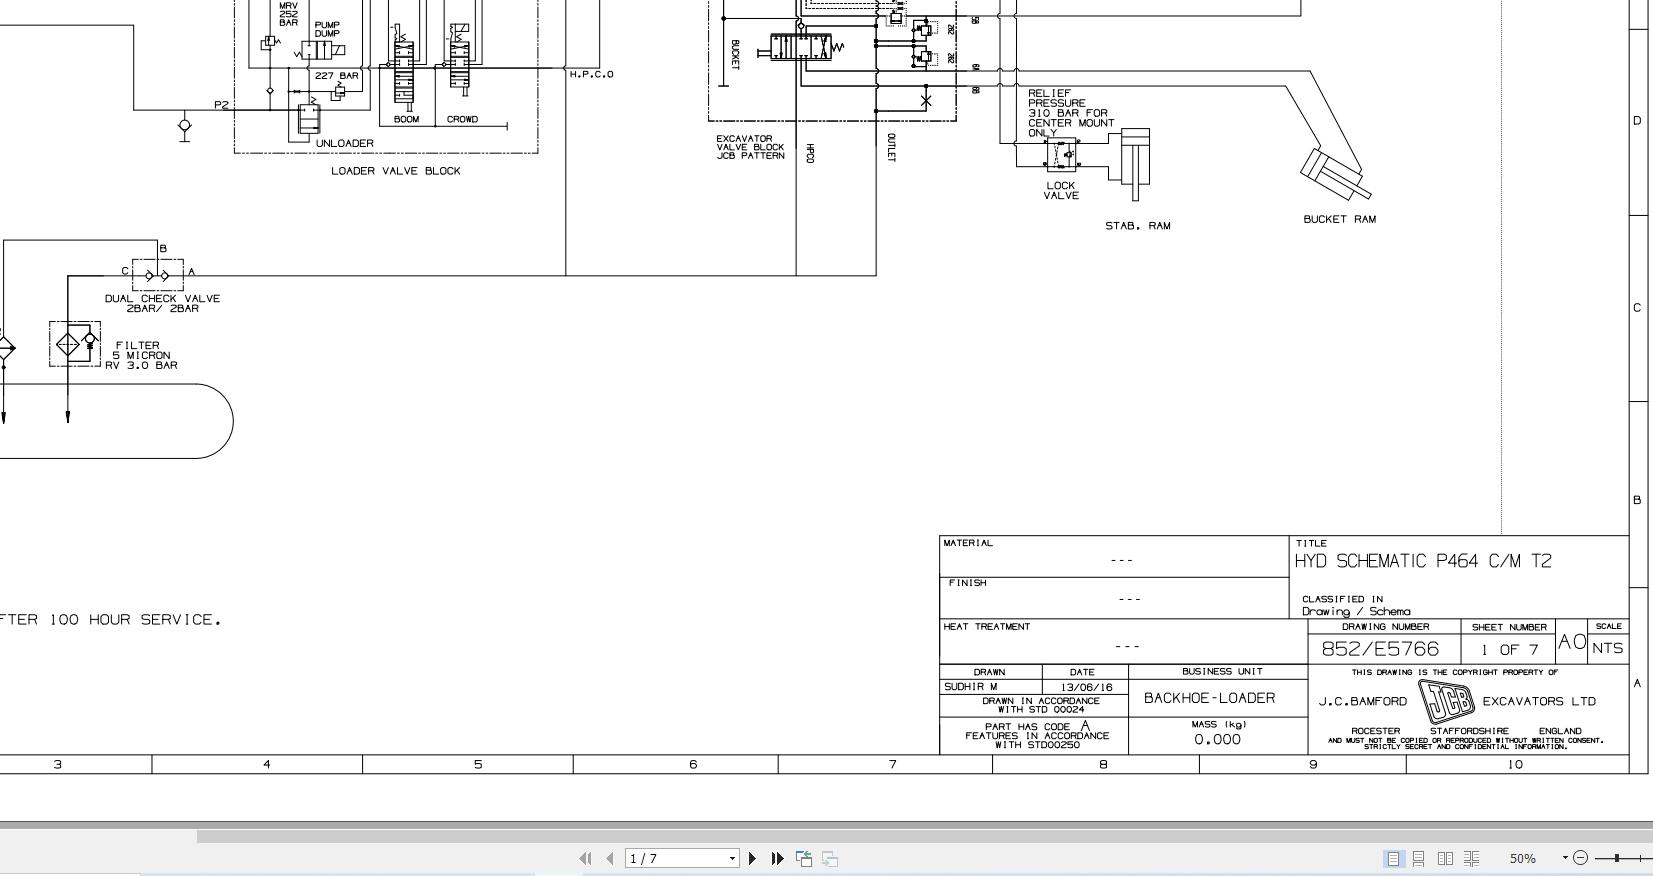Screen dimensions: 1653x876
Task: Click the JCB logo in title block
Action: [x=1445, y=701]
